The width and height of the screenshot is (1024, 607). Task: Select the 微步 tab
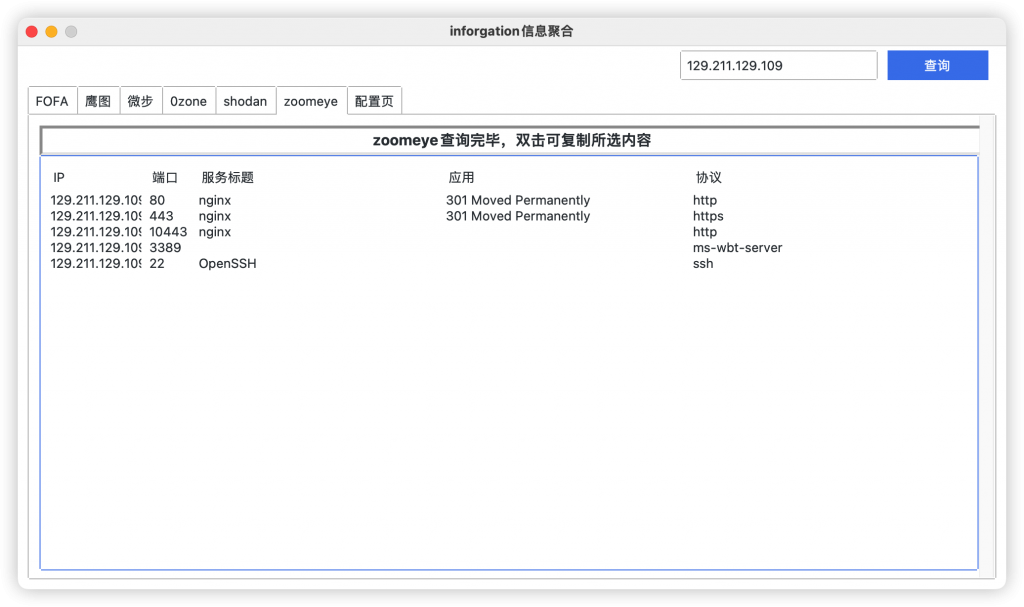tap(141, 100)
